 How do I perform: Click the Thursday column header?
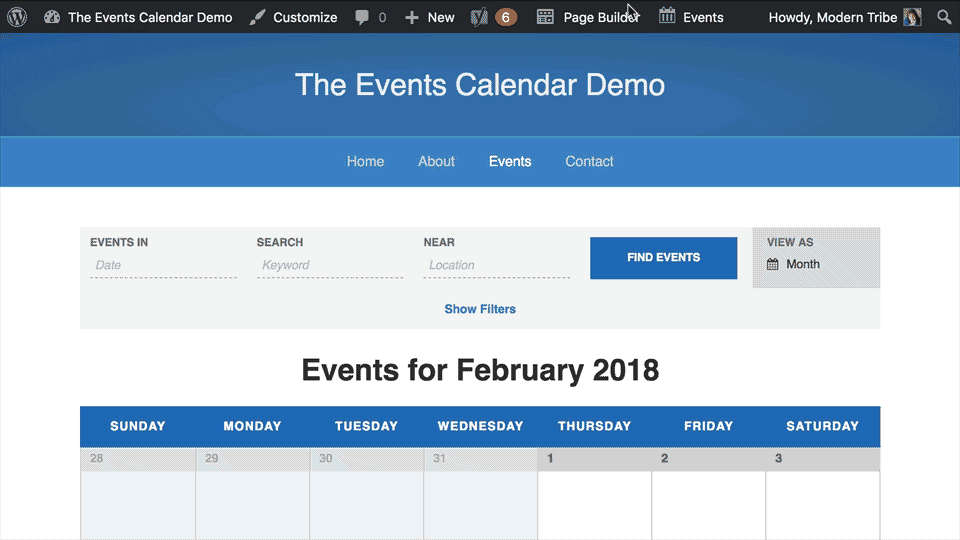pos(594,426)
